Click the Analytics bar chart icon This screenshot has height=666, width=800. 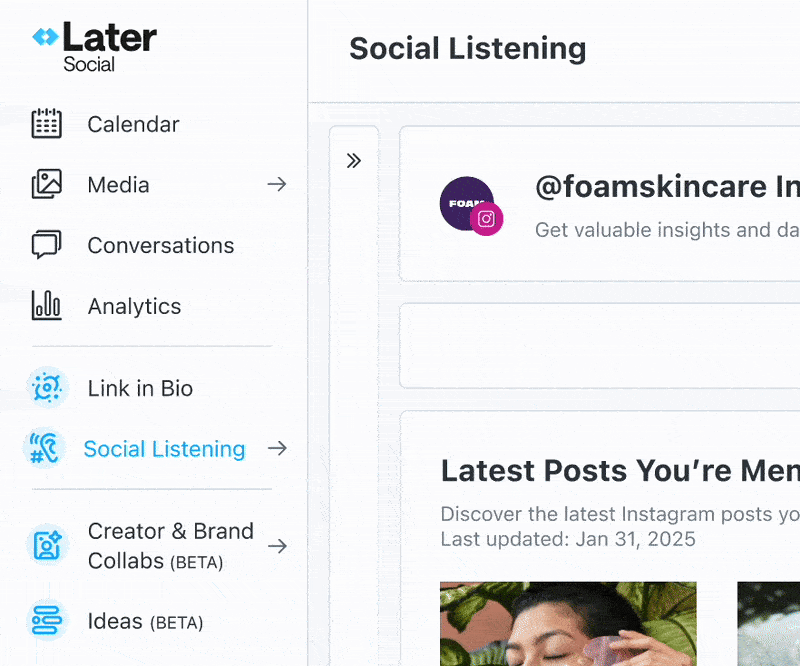coord(46,305)
